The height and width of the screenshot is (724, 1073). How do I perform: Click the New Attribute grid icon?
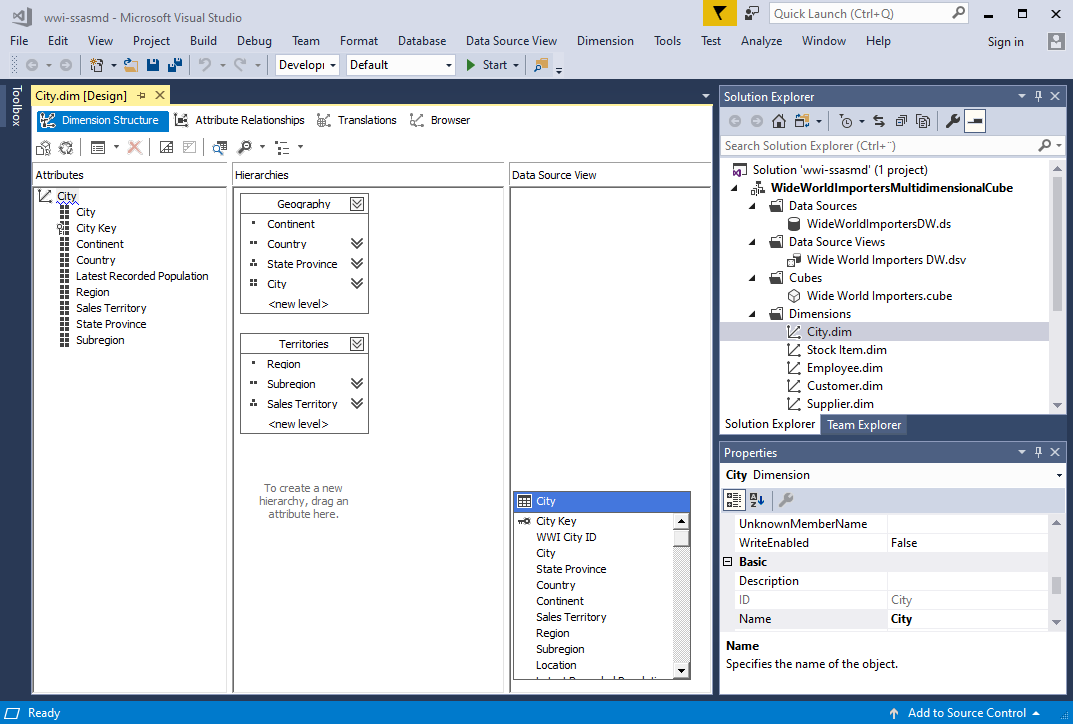[98, 147]
